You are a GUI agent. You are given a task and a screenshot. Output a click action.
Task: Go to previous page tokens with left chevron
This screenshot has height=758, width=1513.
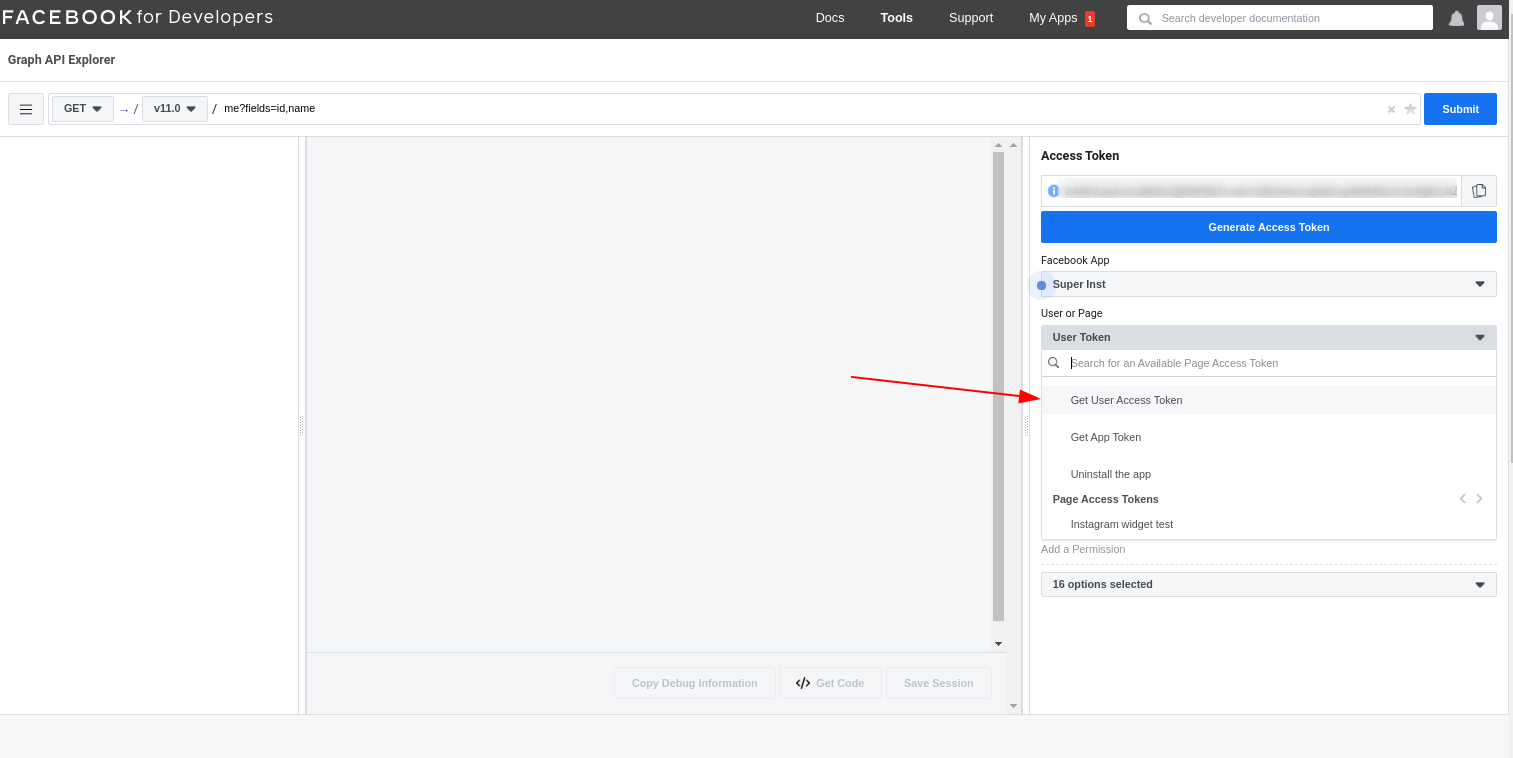pos(1462,498)
